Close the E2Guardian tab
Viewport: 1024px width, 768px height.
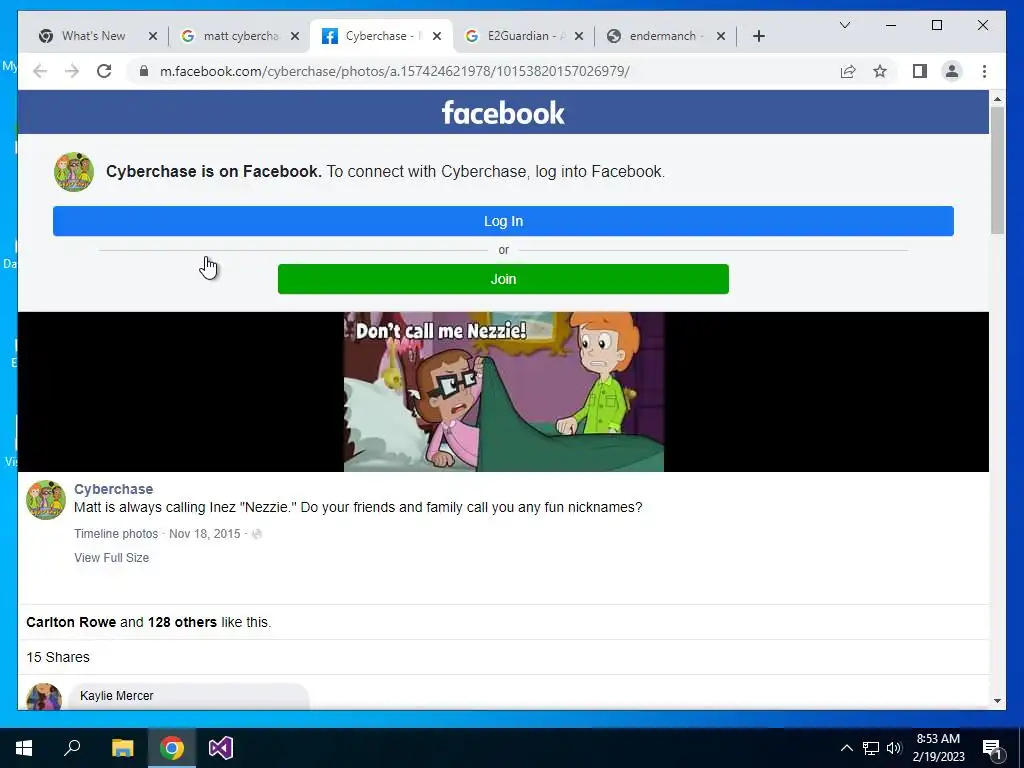coord(579,36)
